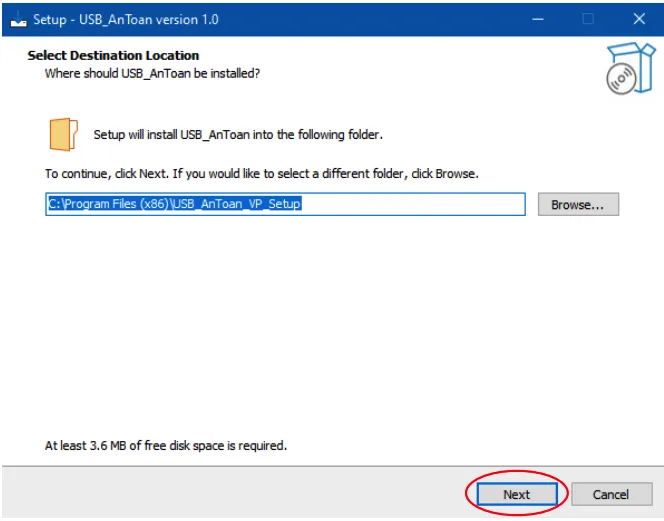Click the empty space inside the destination folder field

(x=420, y=204)
